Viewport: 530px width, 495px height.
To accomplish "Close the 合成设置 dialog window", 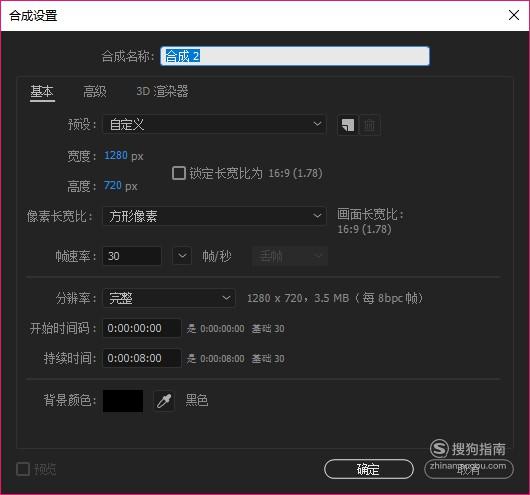I will coord(514,15).
